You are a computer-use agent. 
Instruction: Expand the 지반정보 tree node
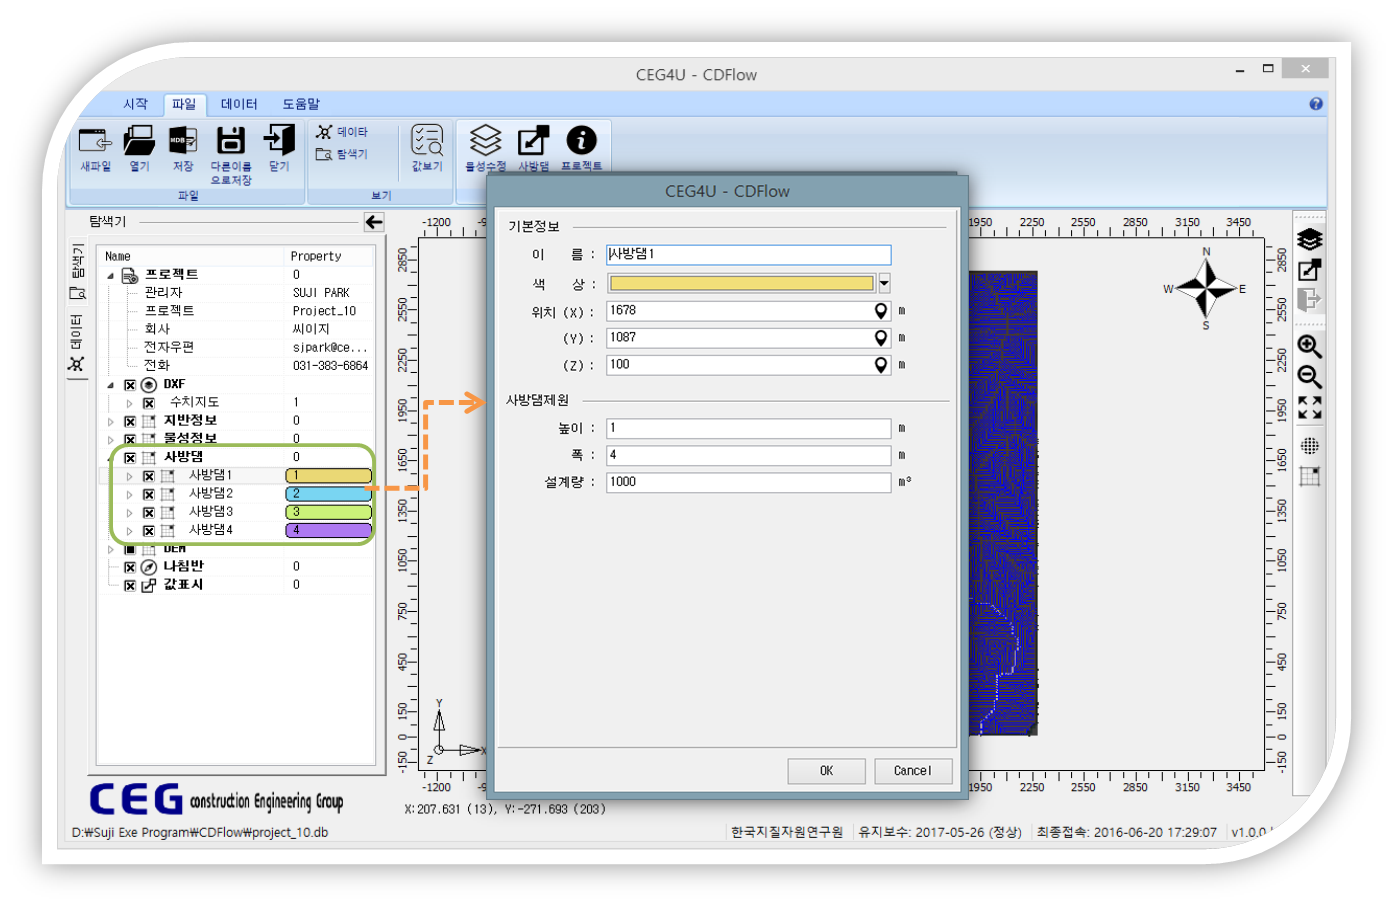(x=111, y=421)
